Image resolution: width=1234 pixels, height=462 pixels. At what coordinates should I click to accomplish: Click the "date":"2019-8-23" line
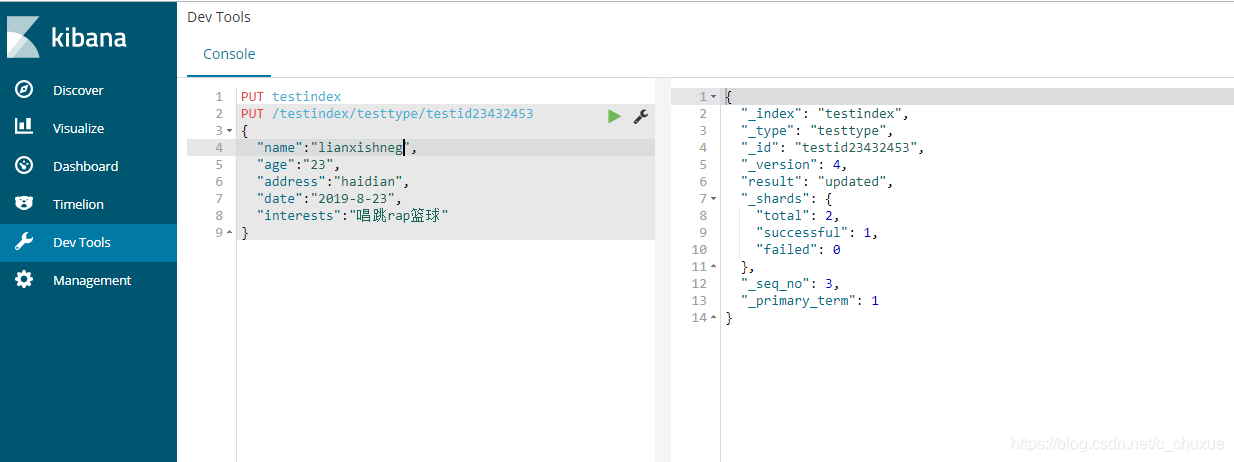(329, 199)
